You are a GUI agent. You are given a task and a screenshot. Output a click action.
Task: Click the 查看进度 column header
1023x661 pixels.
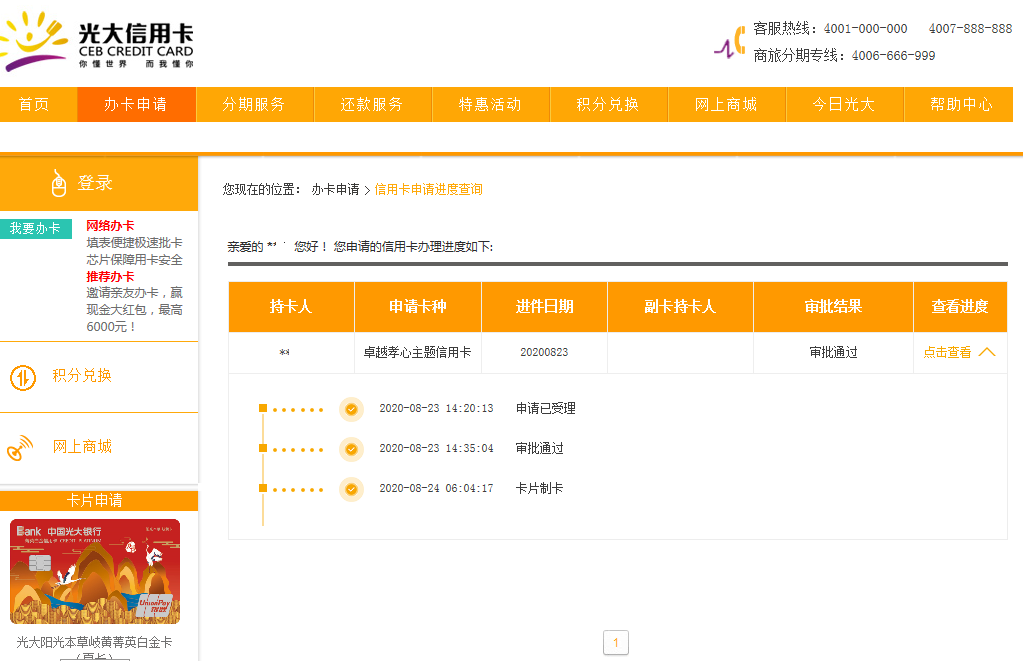coord(960,307)
